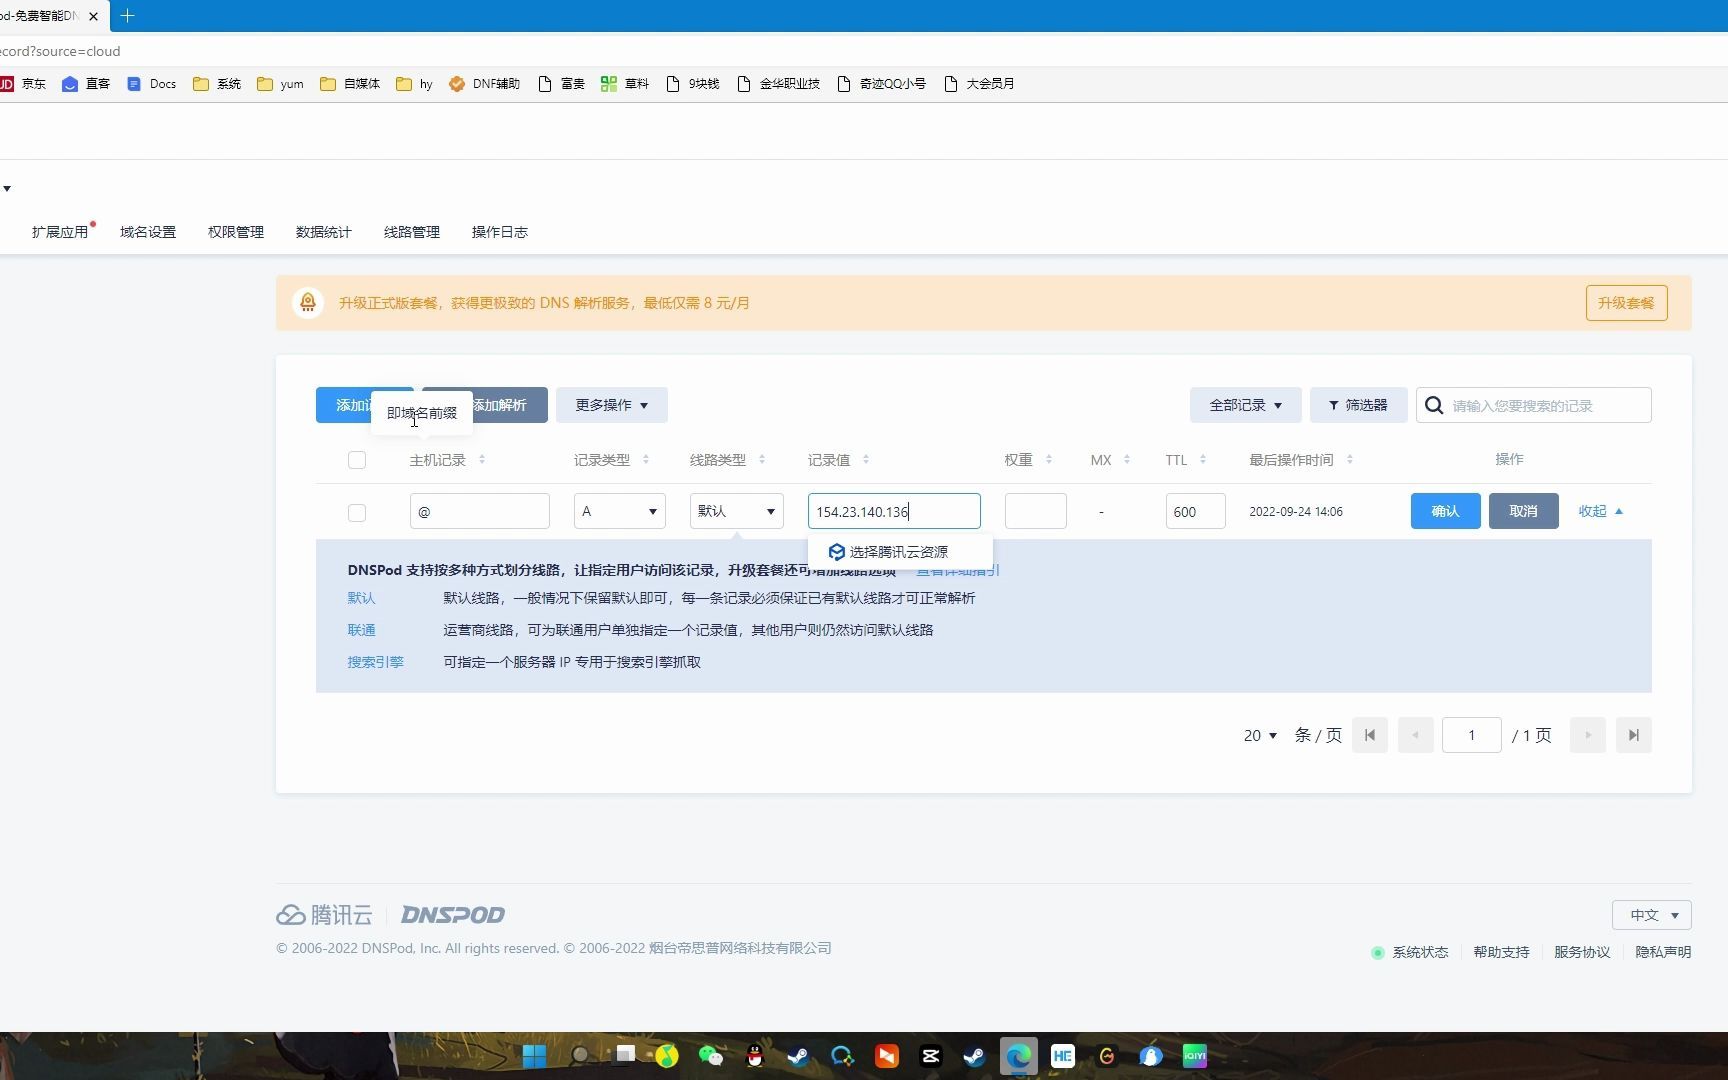Screen dimensions: 1728x1080
Task: Close the DNSPod browser tab
Action: point(93,16)
